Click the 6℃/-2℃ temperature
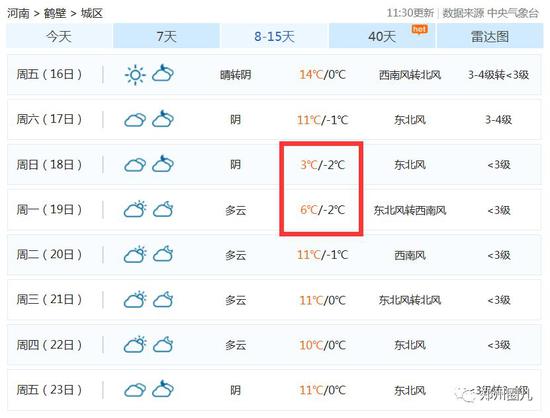The image size is (550, 418). [x=322, y=210]
